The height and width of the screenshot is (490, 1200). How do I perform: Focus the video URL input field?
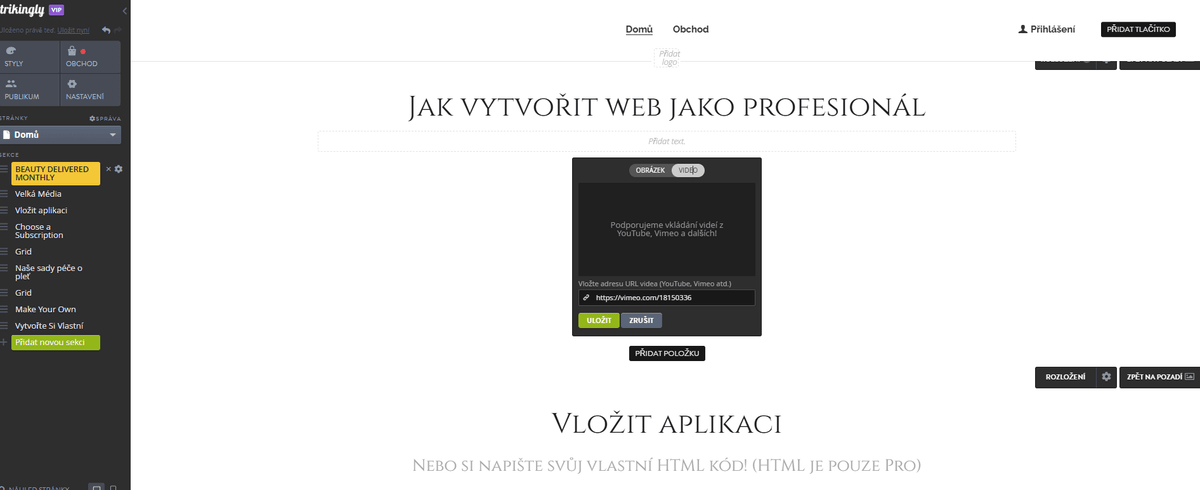[667, 298]
